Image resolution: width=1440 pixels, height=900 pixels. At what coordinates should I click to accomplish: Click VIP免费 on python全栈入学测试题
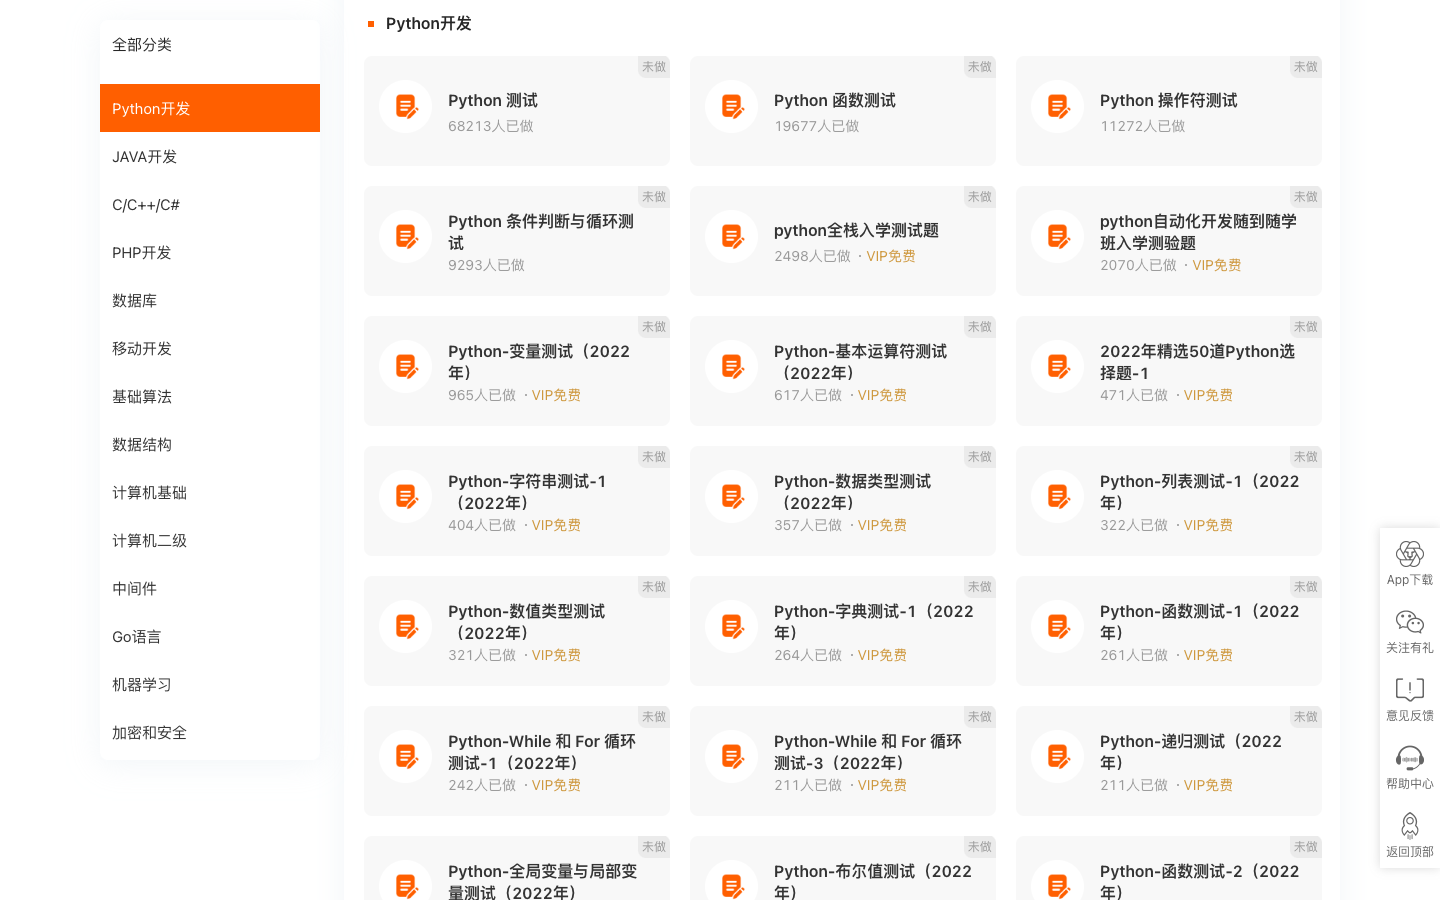890,256
